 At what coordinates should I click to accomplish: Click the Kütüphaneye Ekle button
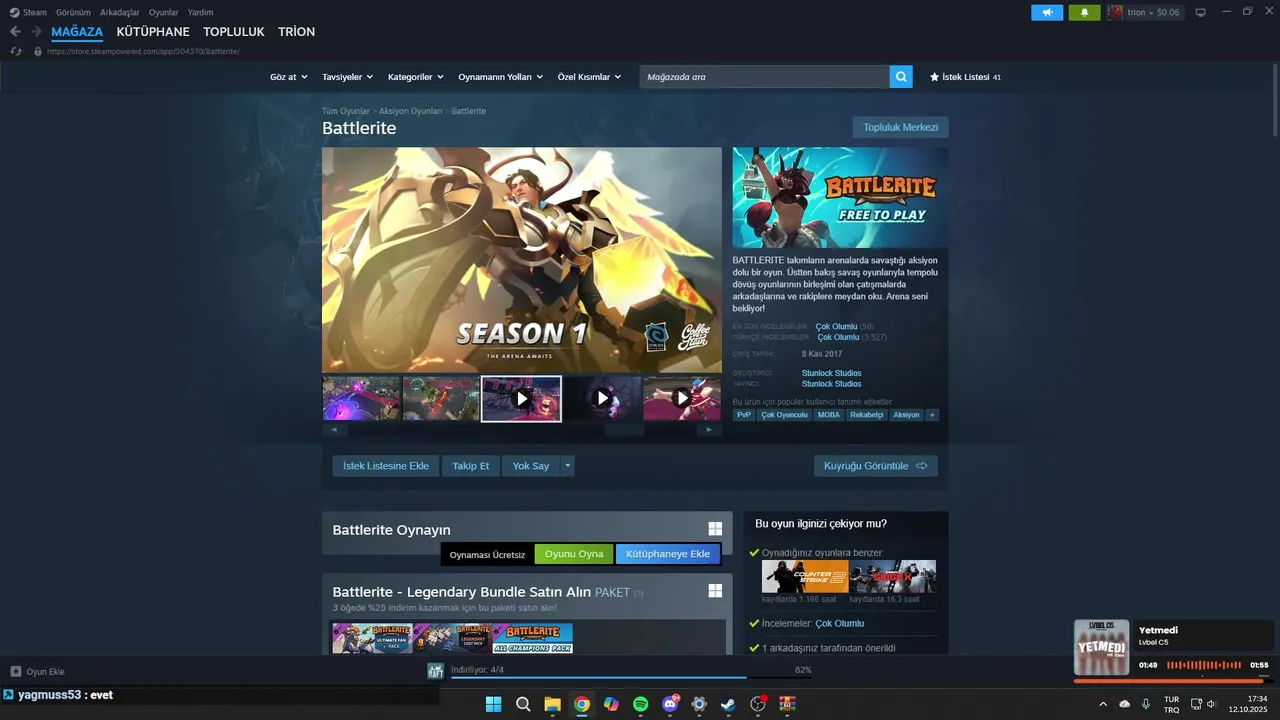tap(668, 554)
